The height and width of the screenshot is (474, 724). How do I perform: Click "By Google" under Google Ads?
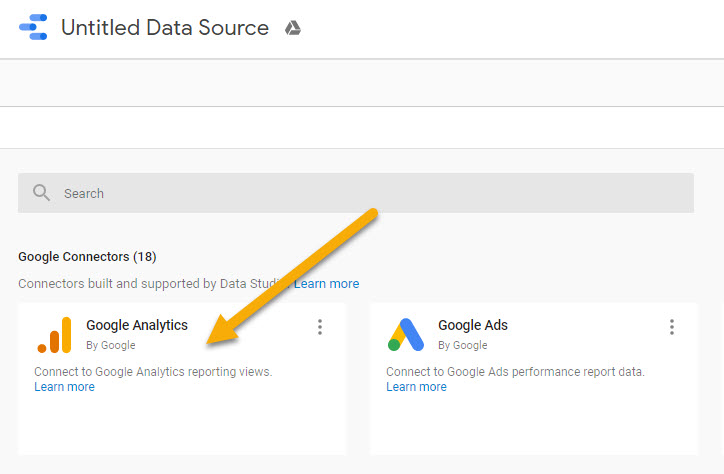click(x=463, y=345)
